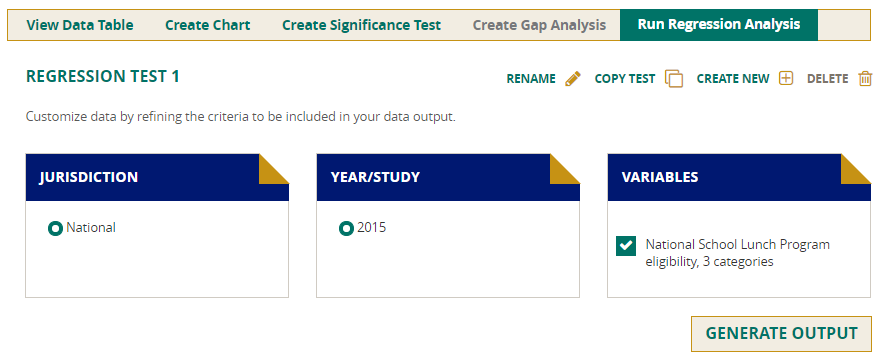Click the trash can Delete icon

(865, 79)
